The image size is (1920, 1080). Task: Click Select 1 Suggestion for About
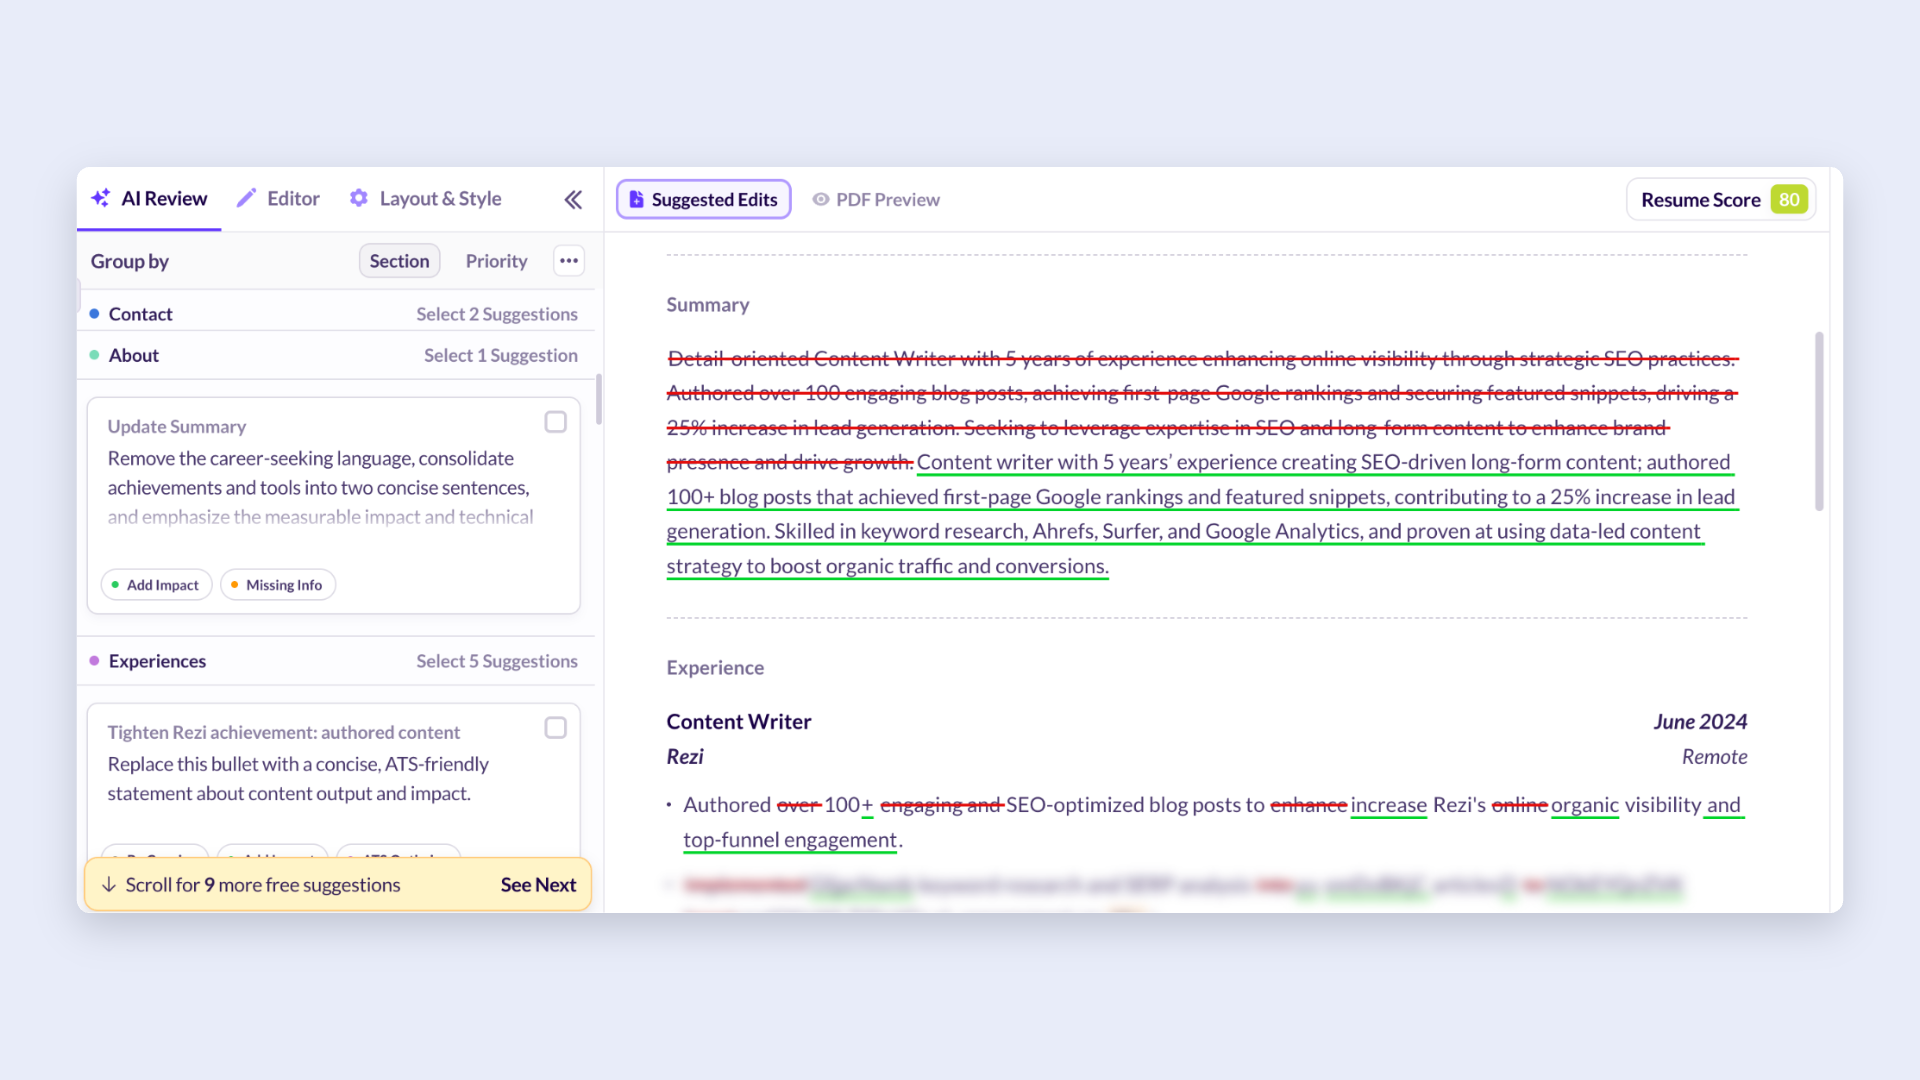pyautogui.click(x=500, y=355)
